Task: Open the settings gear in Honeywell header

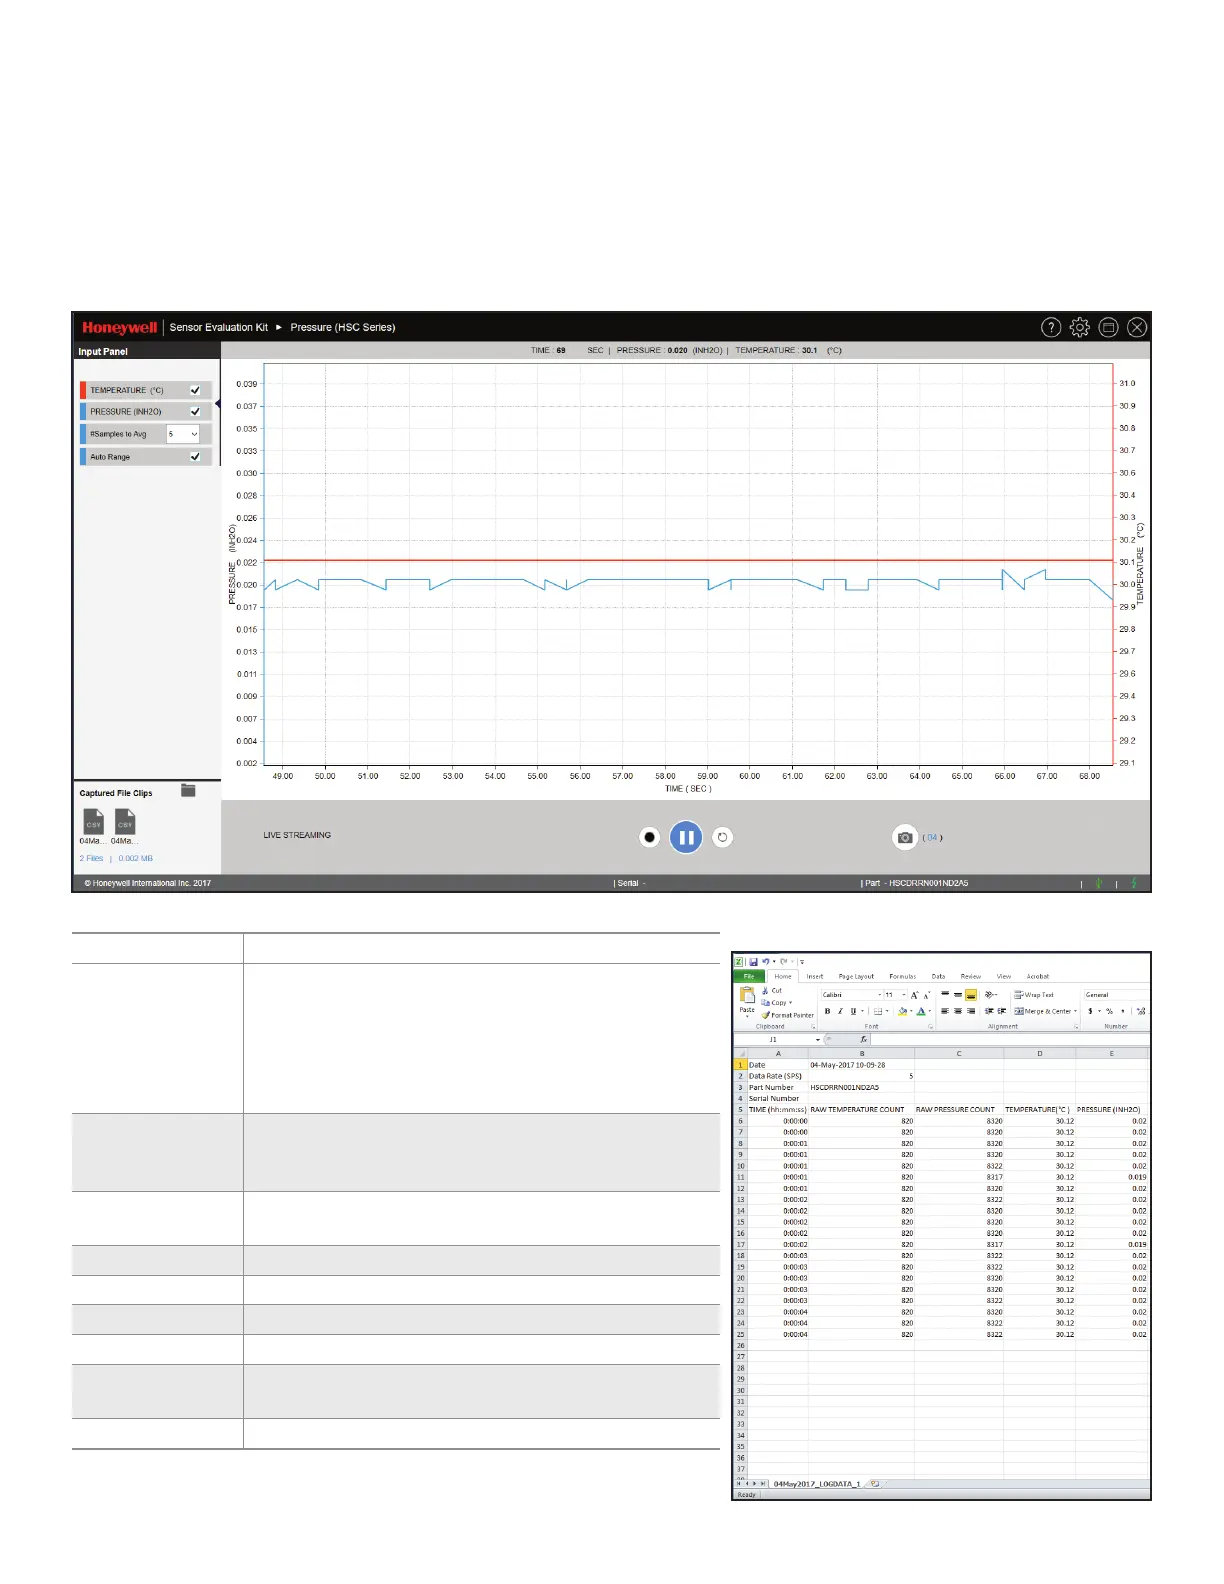Action: (1080, 327)
